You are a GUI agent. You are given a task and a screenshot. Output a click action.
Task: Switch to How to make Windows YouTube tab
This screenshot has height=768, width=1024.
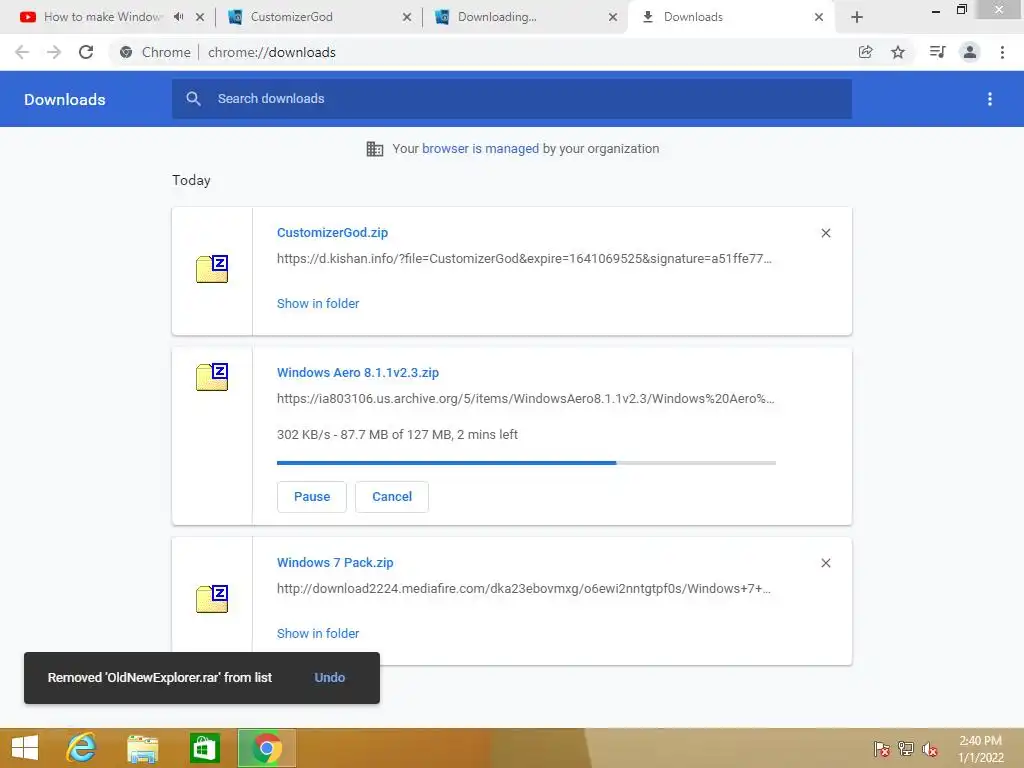[x=103, y=17]
